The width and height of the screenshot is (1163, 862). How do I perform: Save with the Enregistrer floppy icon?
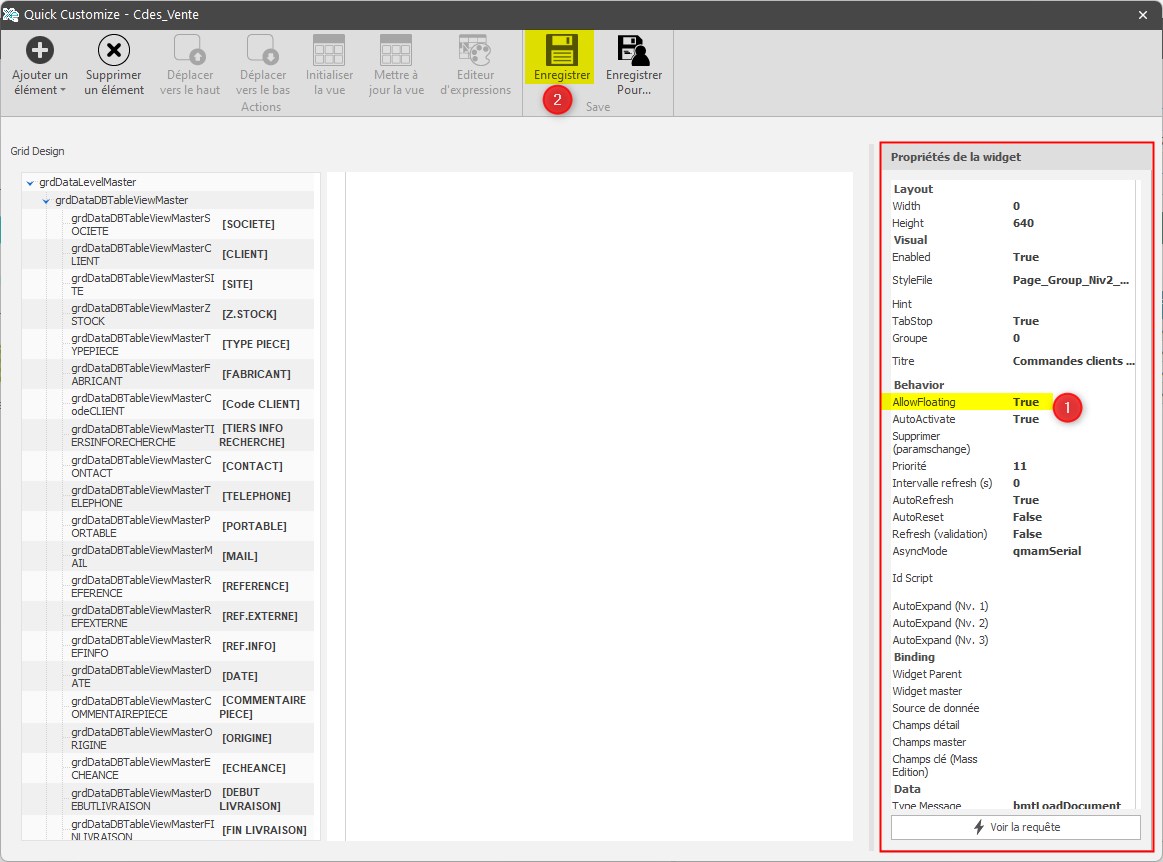(x=562, y=50)
